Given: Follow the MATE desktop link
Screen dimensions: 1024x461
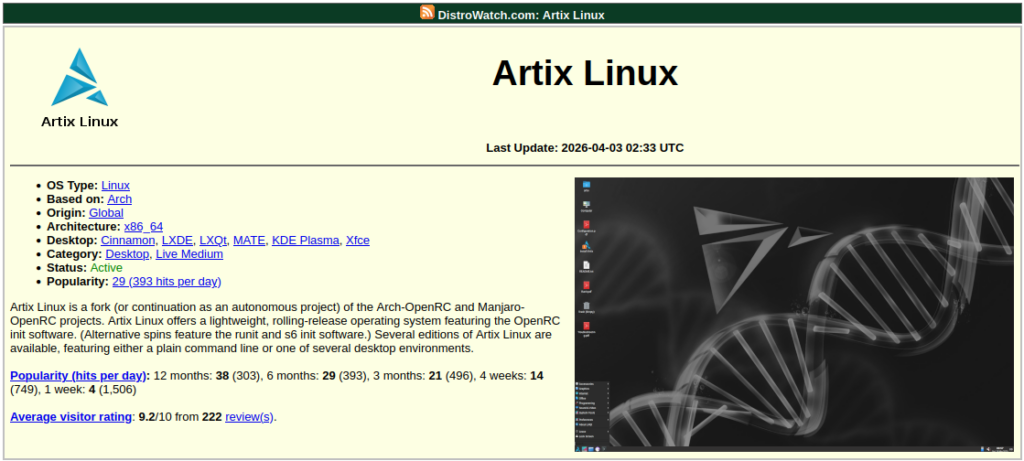Looking at the screenshot, I should [x=249, y=240].
